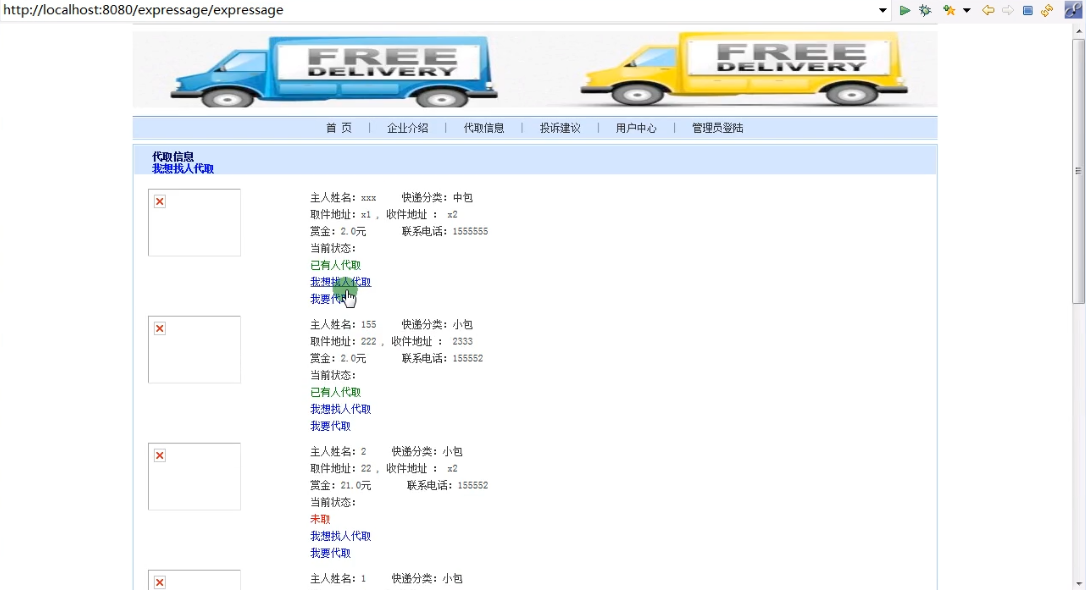Click the broken image beside the xxx record
1086x590 pixels.
click(195, 222)
